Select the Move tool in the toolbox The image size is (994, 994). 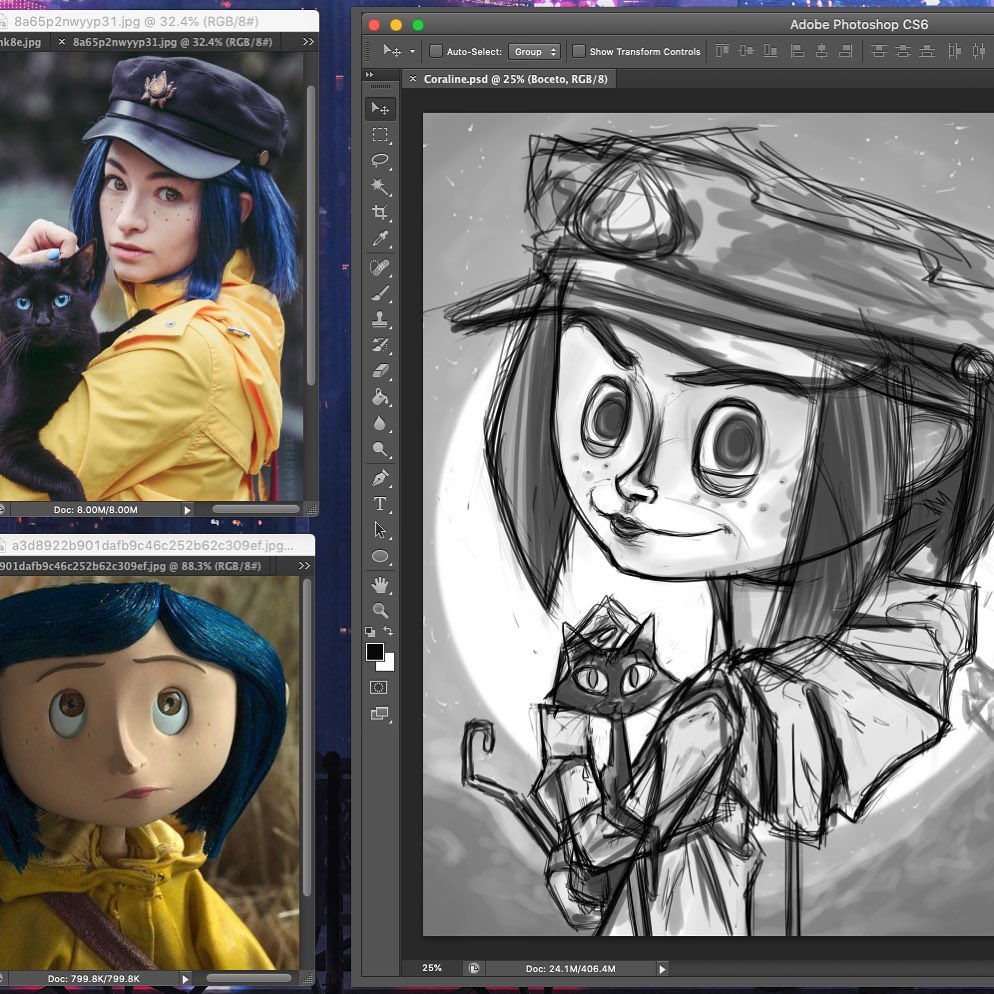[x=380, y=108]
